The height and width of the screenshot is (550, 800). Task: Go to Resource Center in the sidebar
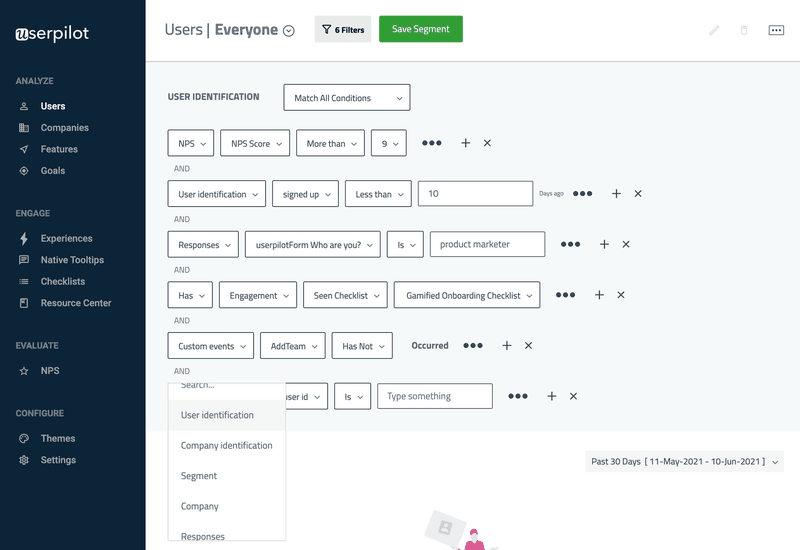coord(76,303)
